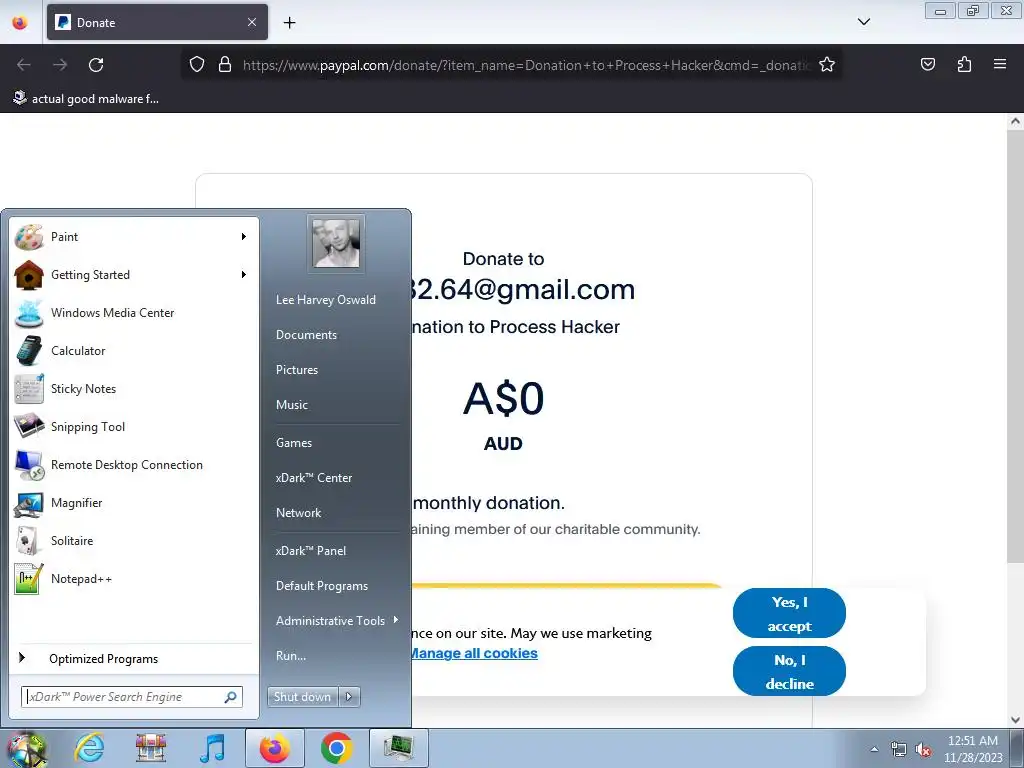Click the muted volume tray icon
1024x768 pixels.
click(923, 750)
